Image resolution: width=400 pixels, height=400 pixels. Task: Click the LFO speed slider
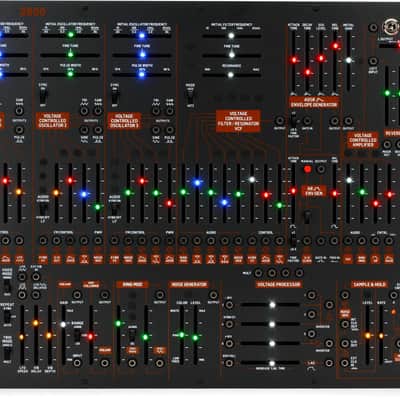click(22, 335)
